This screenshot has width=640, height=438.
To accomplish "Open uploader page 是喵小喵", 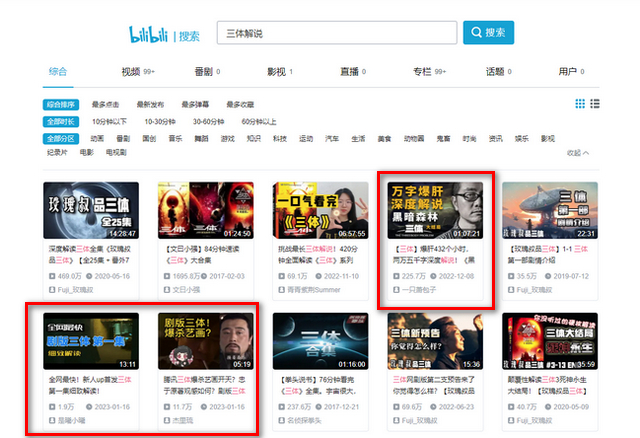I will (71, 420).
